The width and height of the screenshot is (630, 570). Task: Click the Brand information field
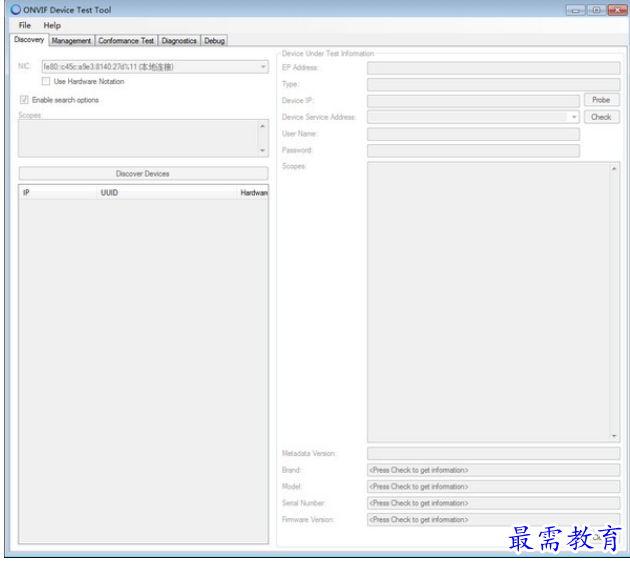tap(493, 470)
